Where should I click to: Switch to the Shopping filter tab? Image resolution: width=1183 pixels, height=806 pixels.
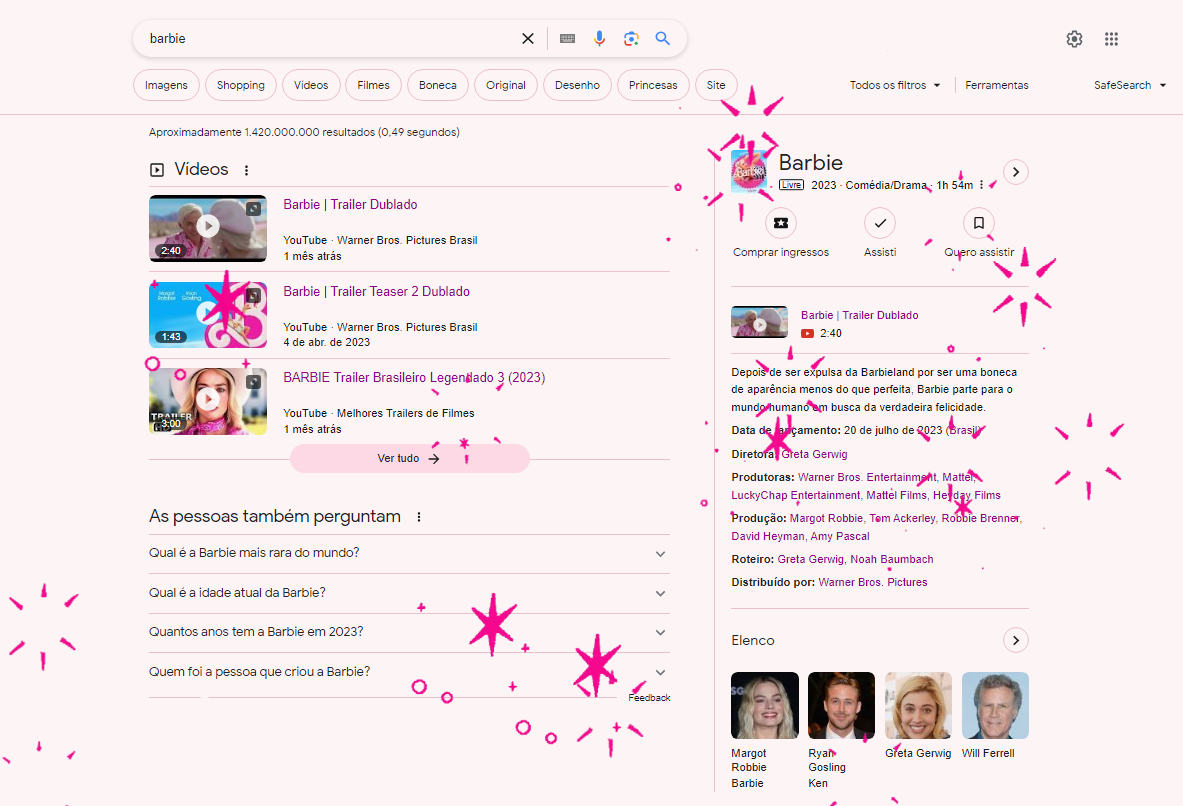(241, 85)
